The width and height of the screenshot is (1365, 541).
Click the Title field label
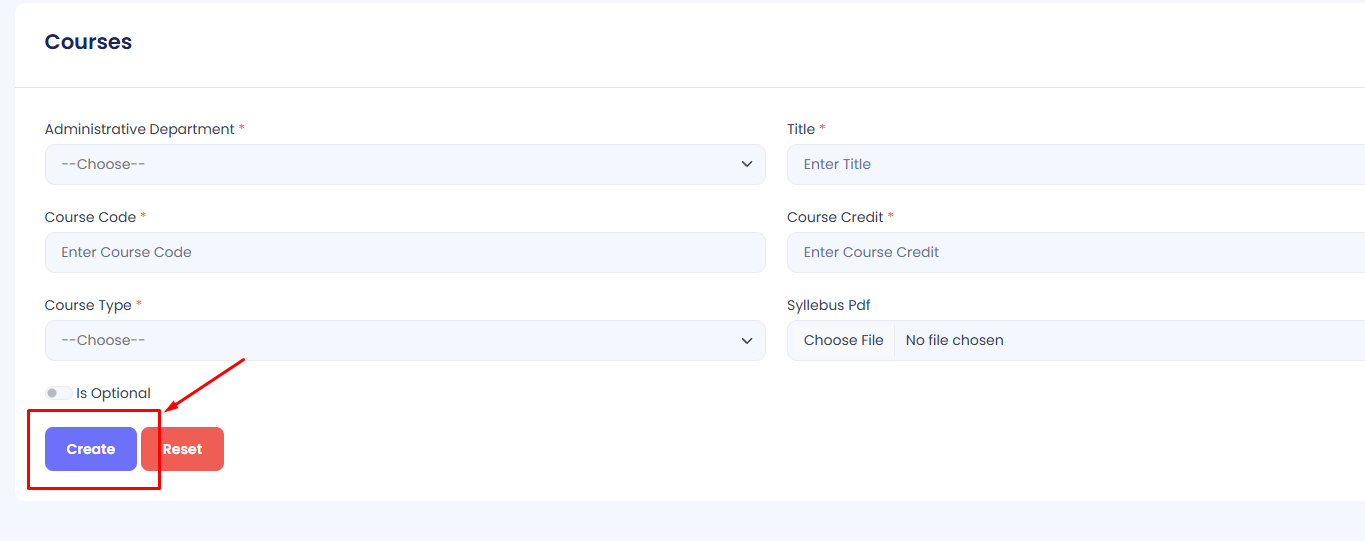click(801, 129)
